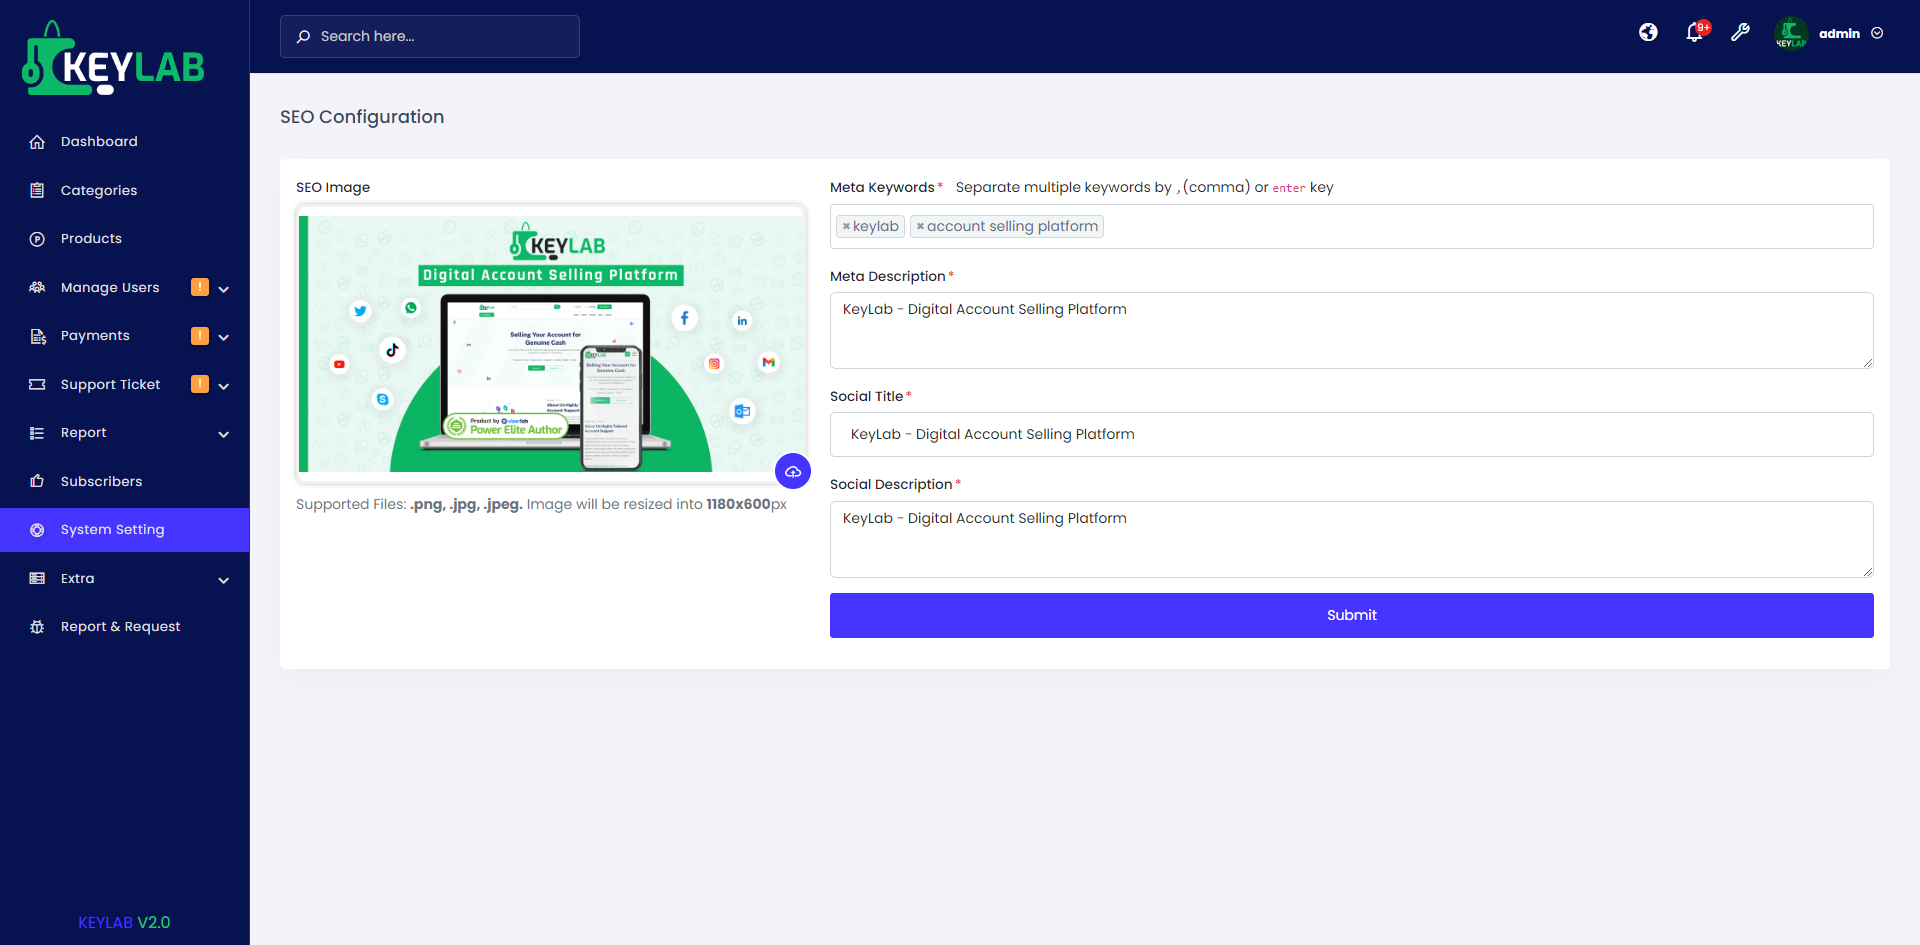Focus the Search here field
This screenshot has height=945, width=1920.
tap(430, 36)
